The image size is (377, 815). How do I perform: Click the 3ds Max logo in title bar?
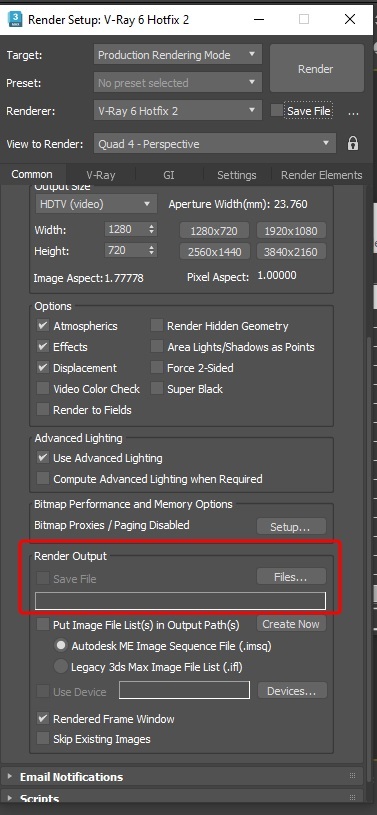[15, 19]
